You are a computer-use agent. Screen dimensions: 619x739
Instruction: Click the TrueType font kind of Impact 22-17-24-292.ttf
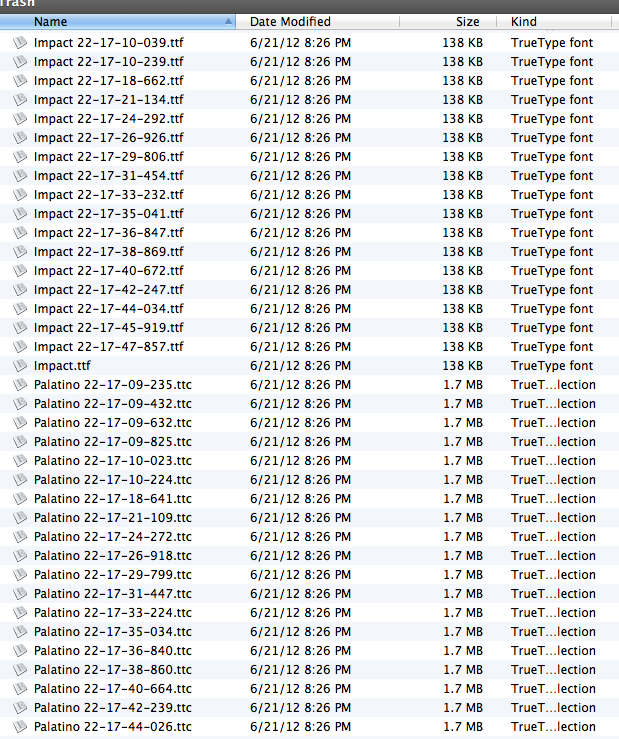pyautogui.click(x=552, y=119)
